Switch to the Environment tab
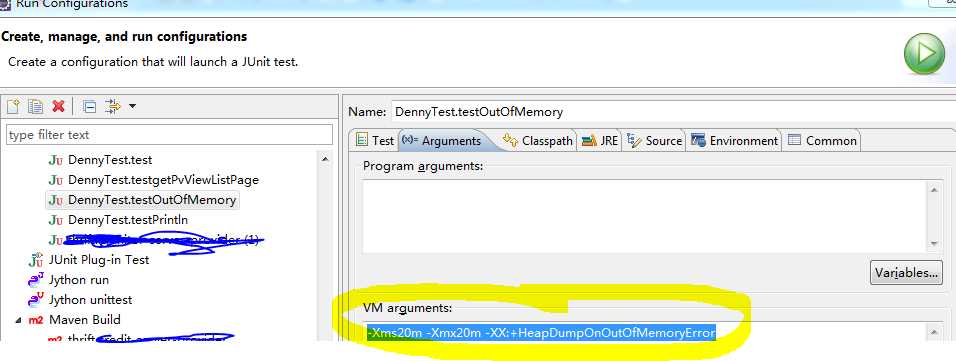This screenshot has width=956, height=361. (735, 141)
